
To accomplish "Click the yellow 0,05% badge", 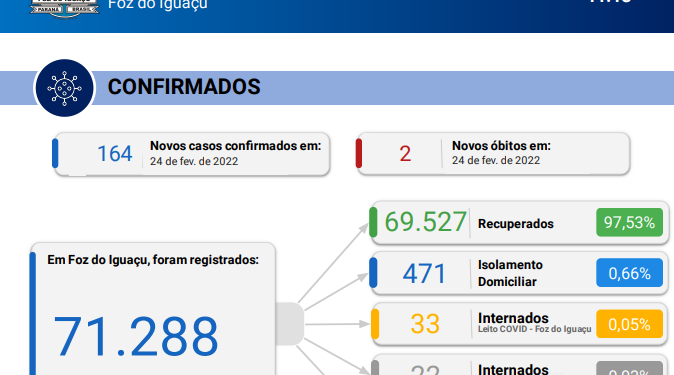I will 629,324.
